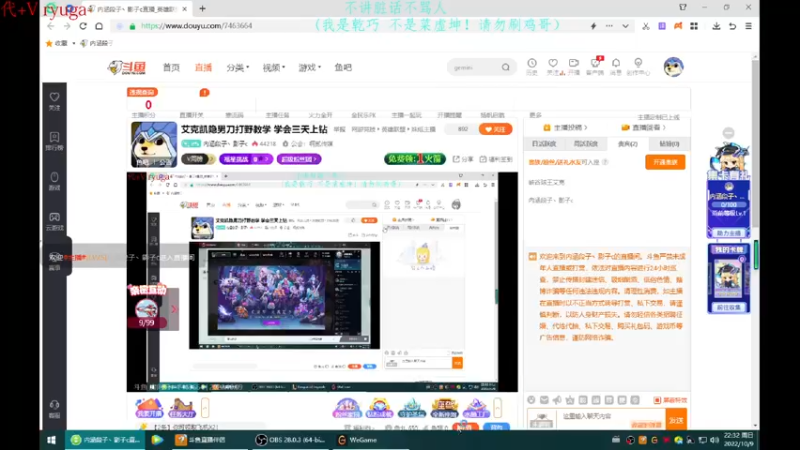Click the browser refresh button
Screen dimensions: 800x450
(83, 26)
